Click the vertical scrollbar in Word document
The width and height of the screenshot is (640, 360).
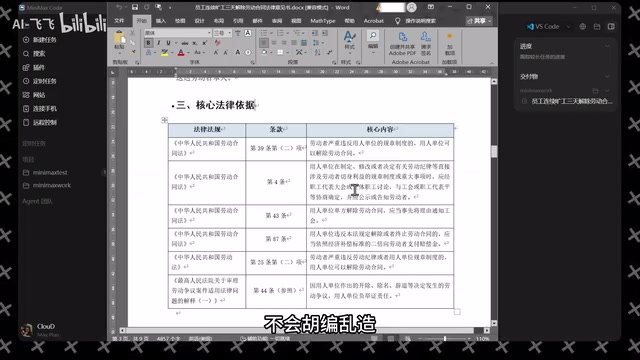[494, 151]
